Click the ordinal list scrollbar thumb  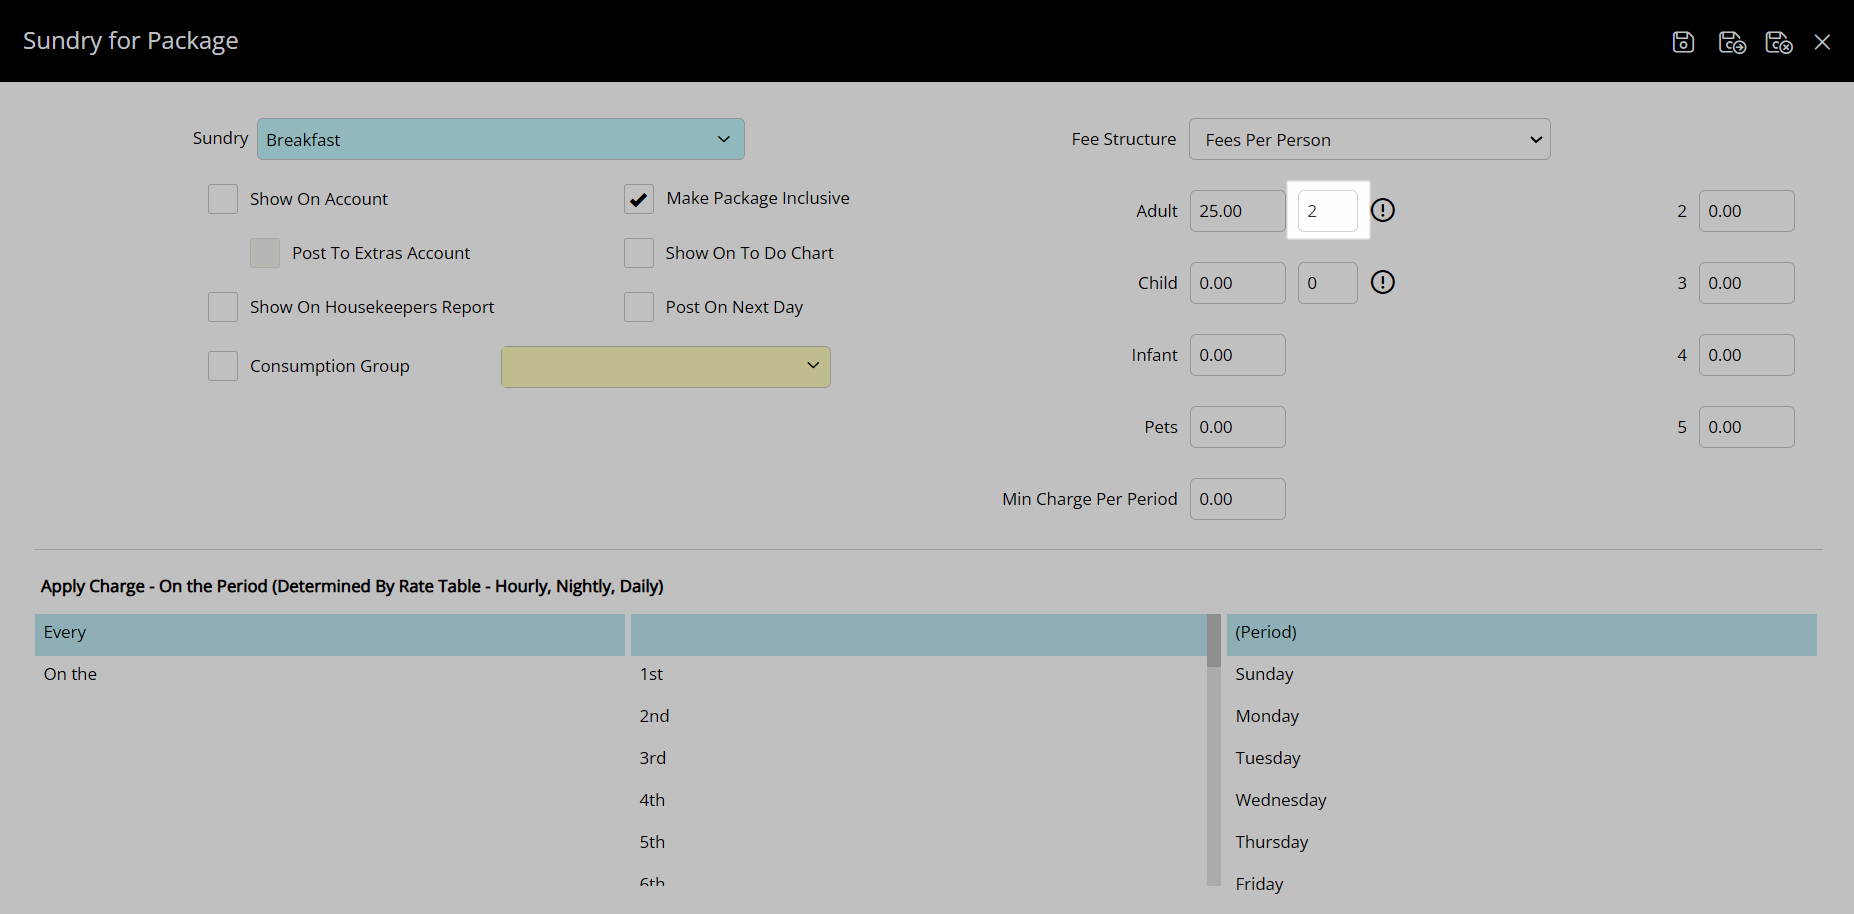(1213, 640)
